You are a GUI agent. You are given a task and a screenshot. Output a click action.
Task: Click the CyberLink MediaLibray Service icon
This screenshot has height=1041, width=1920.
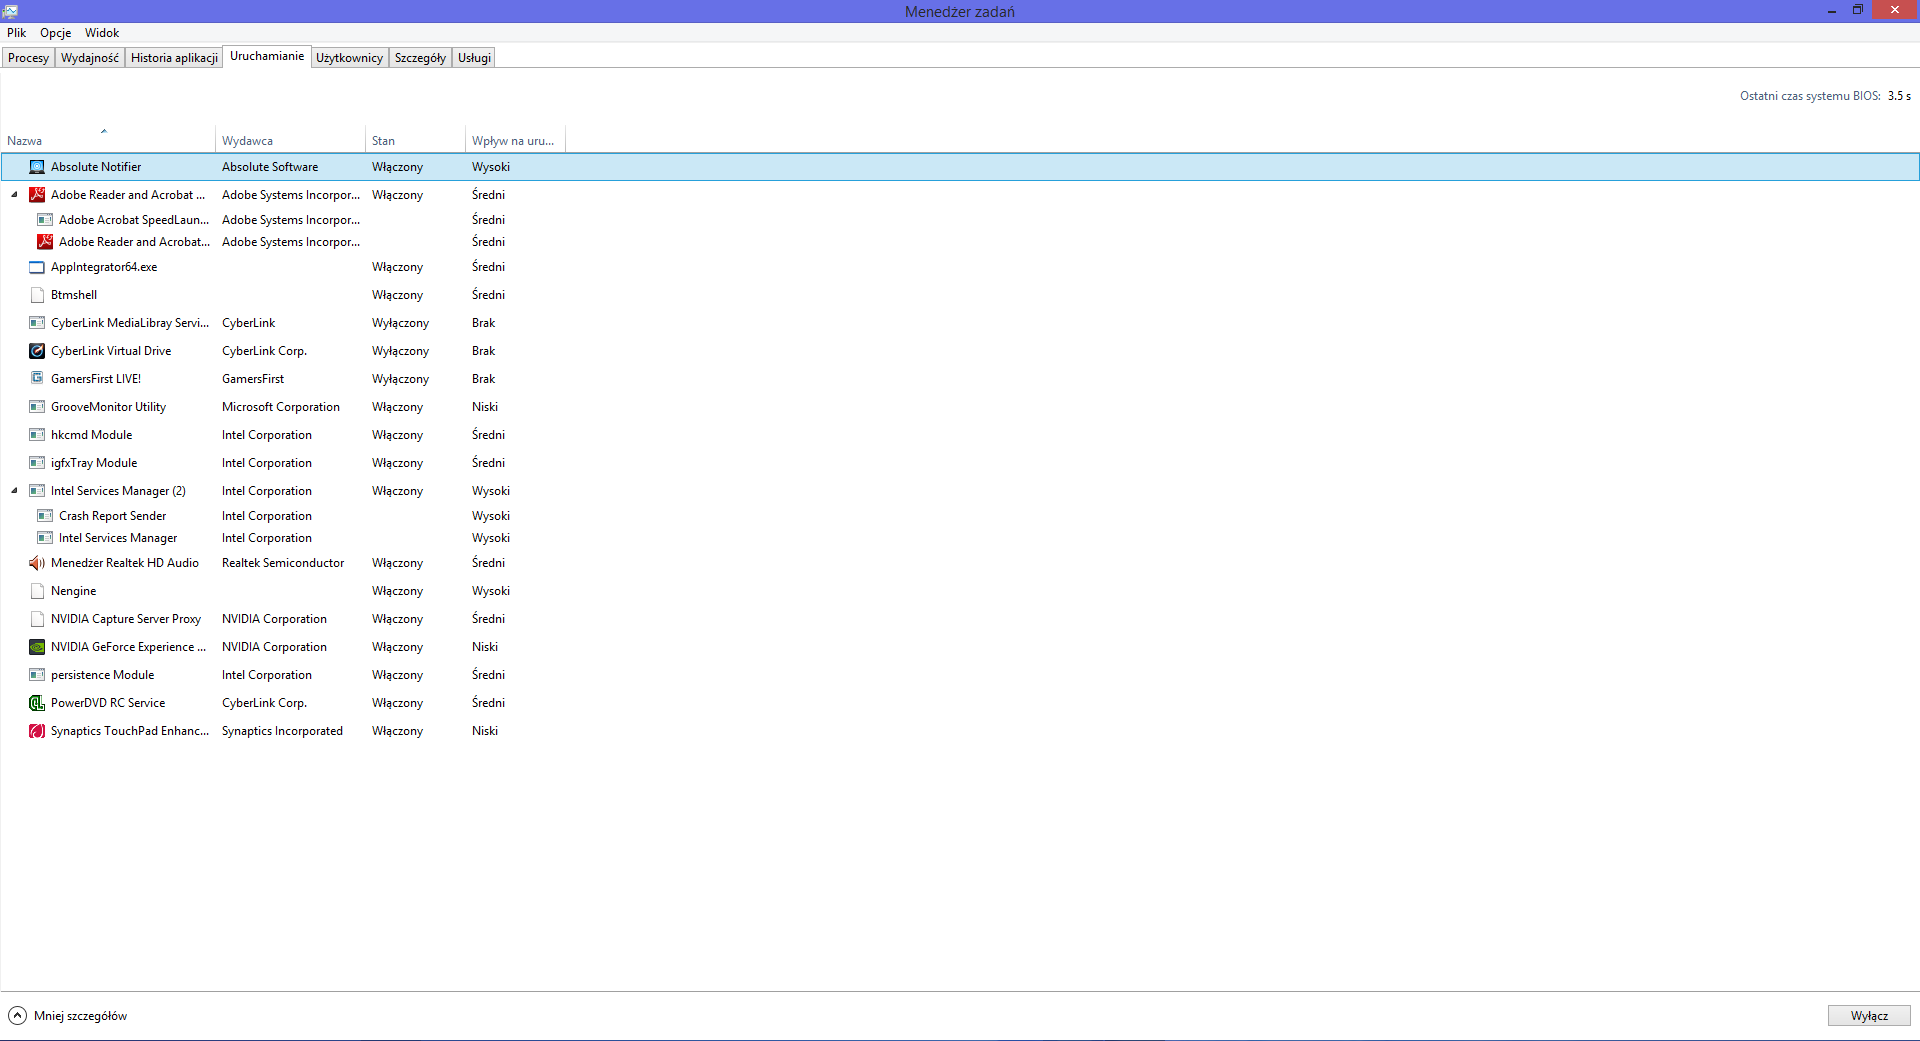click(x=37, y=323)
